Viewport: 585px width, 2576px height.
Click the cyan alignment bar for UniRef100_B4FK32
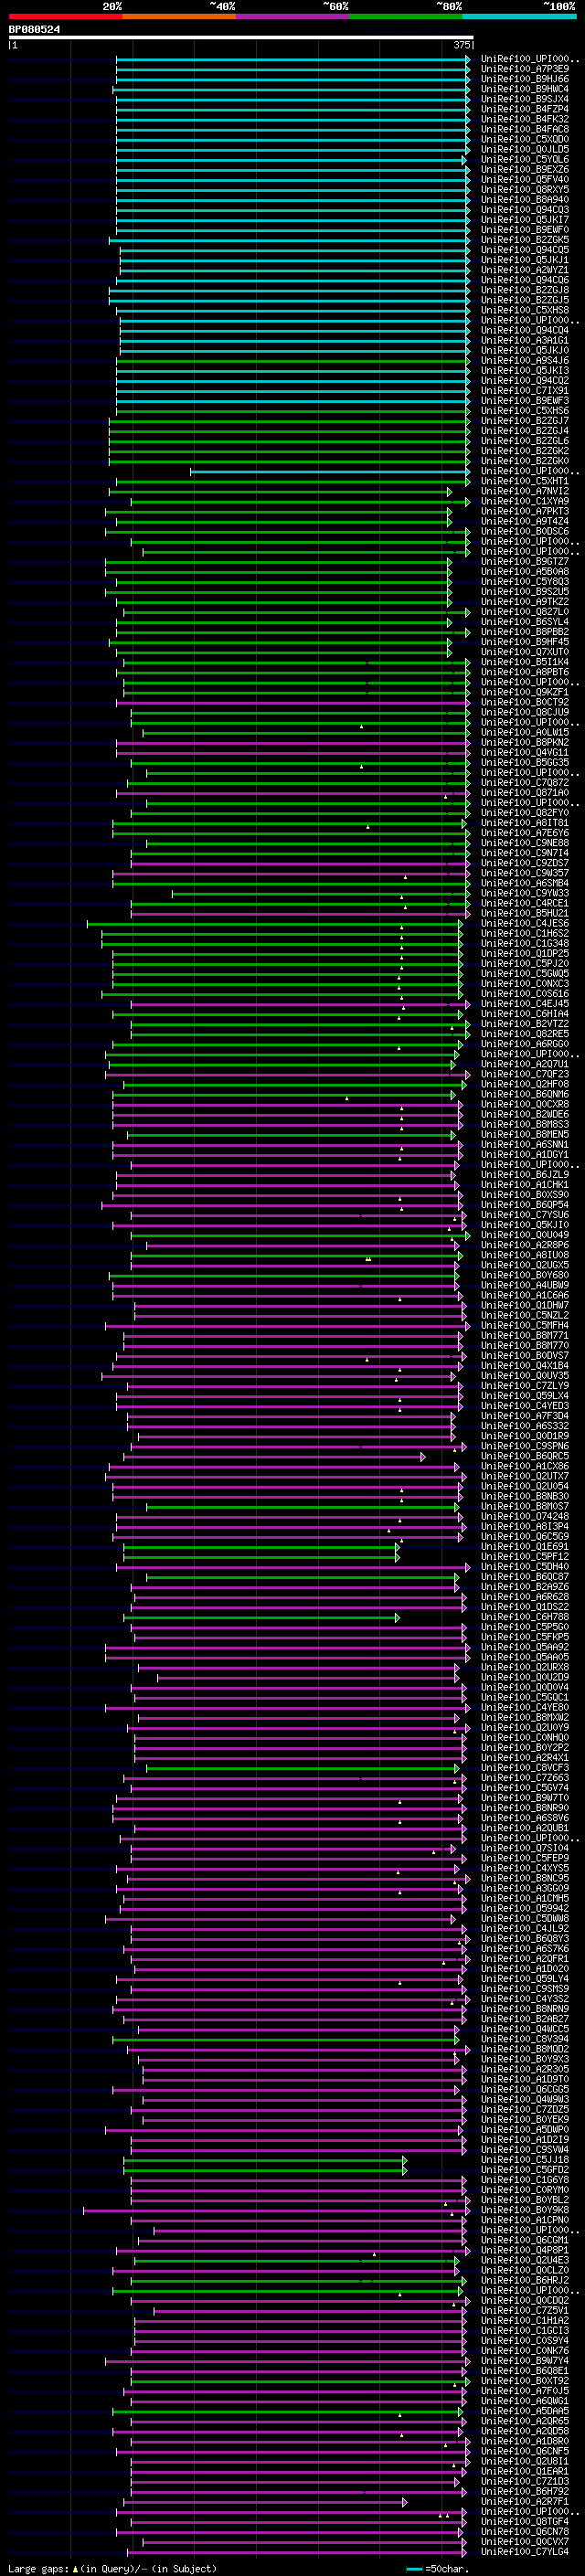click(x=292, y=119)
